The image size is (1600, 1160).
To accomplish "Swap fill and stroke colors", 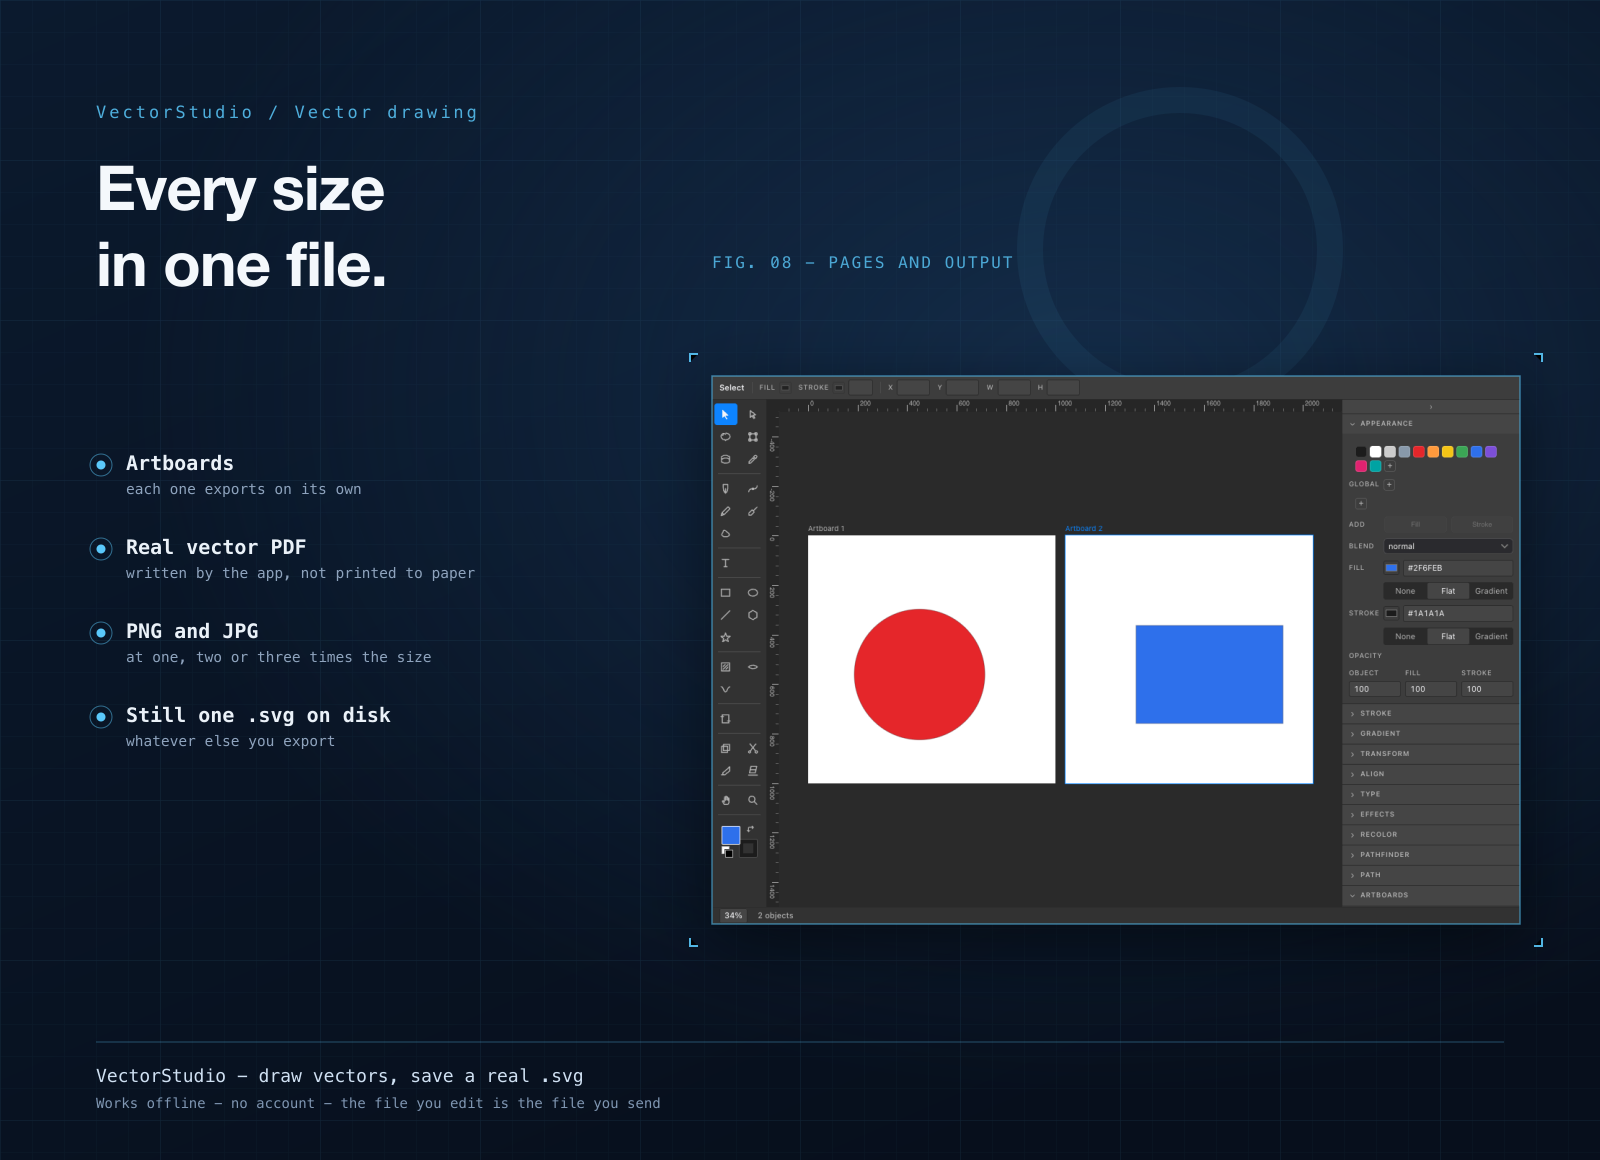I will (750, 829).
